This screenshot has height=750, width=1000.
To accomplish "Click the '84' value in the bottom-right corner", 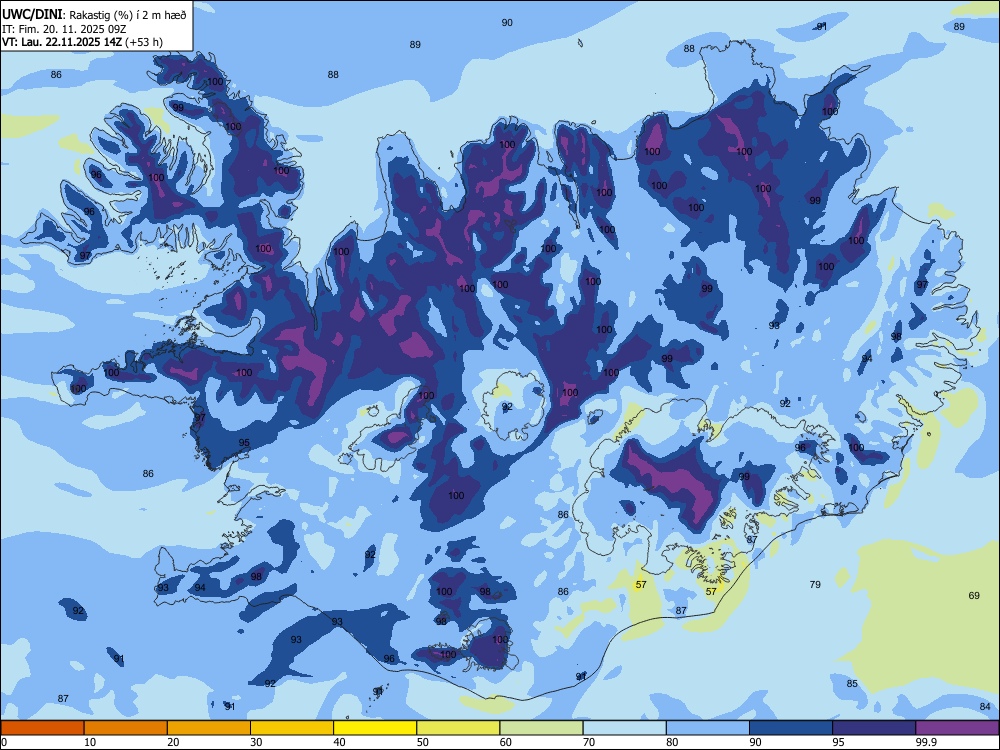I will 985,706.
